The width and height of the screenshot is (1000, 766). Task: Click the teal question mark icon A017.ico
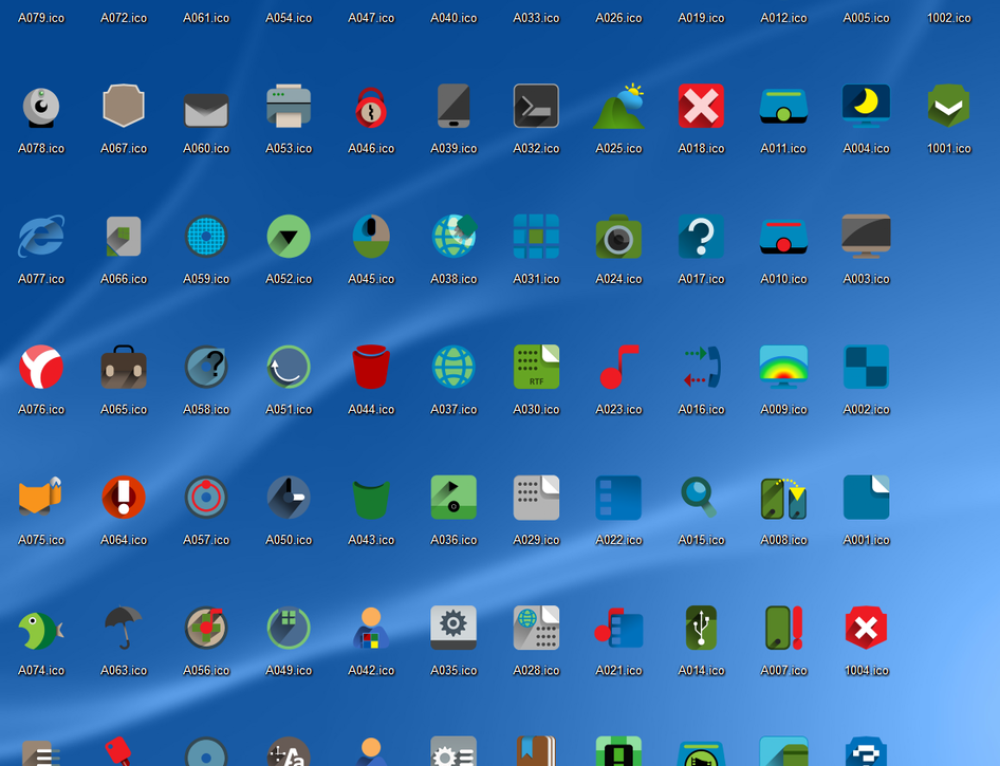[x=701, y=236]
